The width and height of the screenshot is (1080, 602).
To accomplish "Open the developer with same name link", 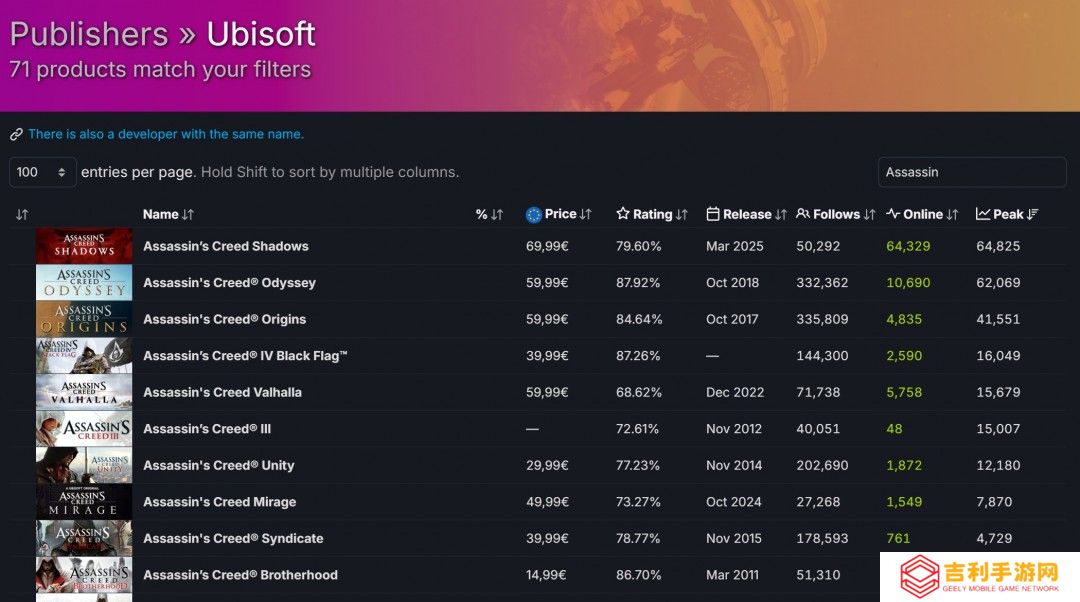I will tap(165, 134).
